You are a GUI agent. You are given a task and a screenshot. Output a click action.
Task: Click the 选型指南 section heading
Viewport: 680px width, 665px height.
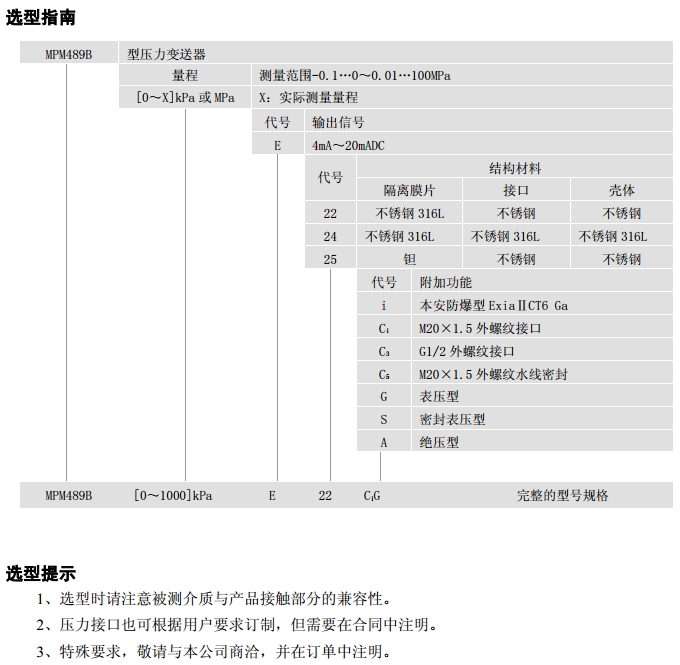(x=40, y=17)
